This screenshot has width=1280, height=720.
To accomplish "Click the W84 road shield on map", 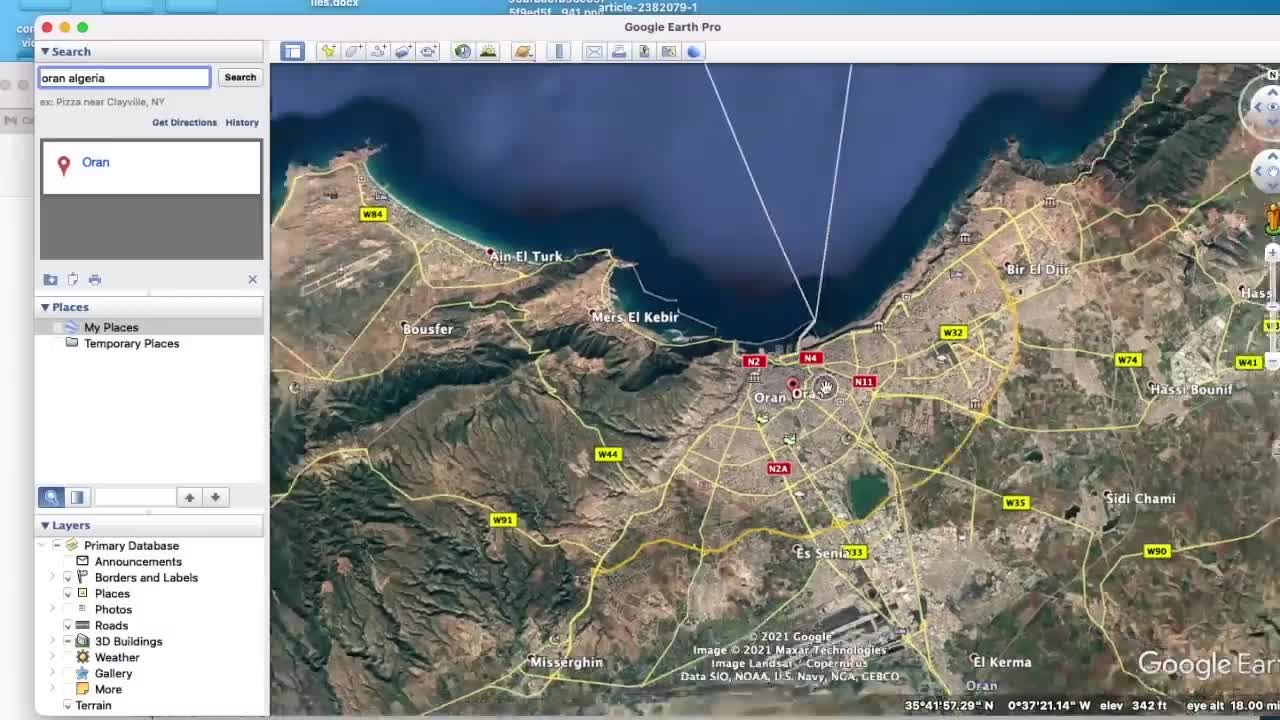I will click(x=373, y=214).
